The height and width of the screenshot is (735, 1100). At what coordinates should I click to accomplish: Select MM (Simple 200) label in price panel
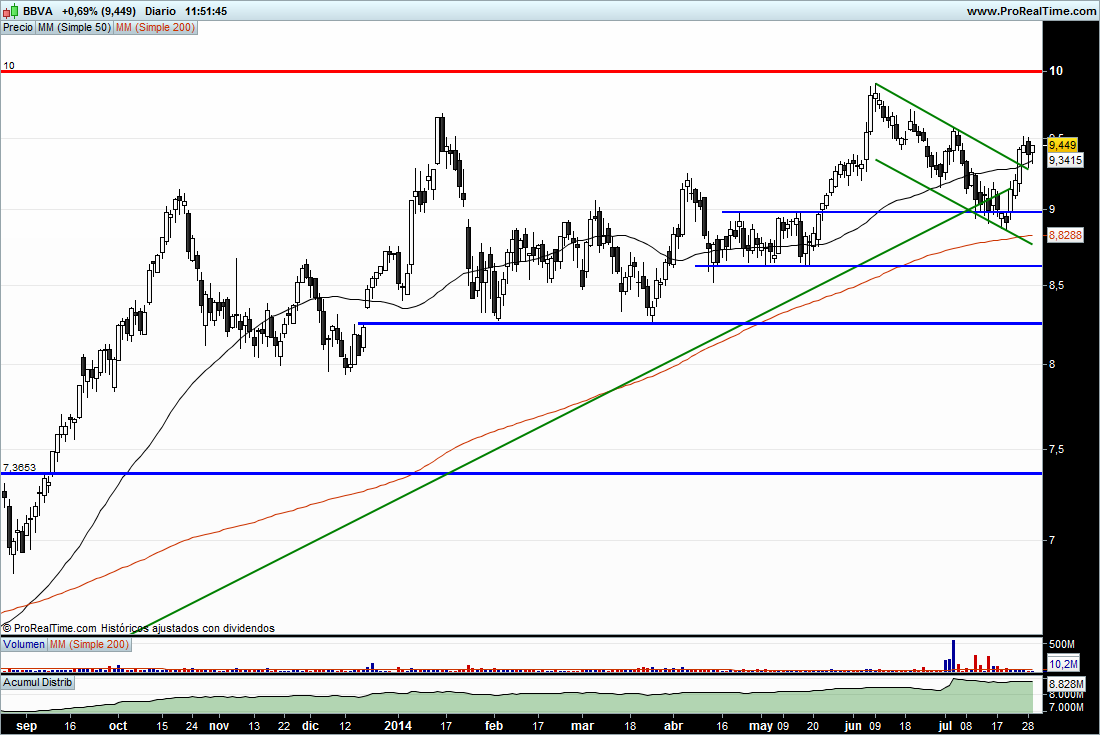(156, 27)
